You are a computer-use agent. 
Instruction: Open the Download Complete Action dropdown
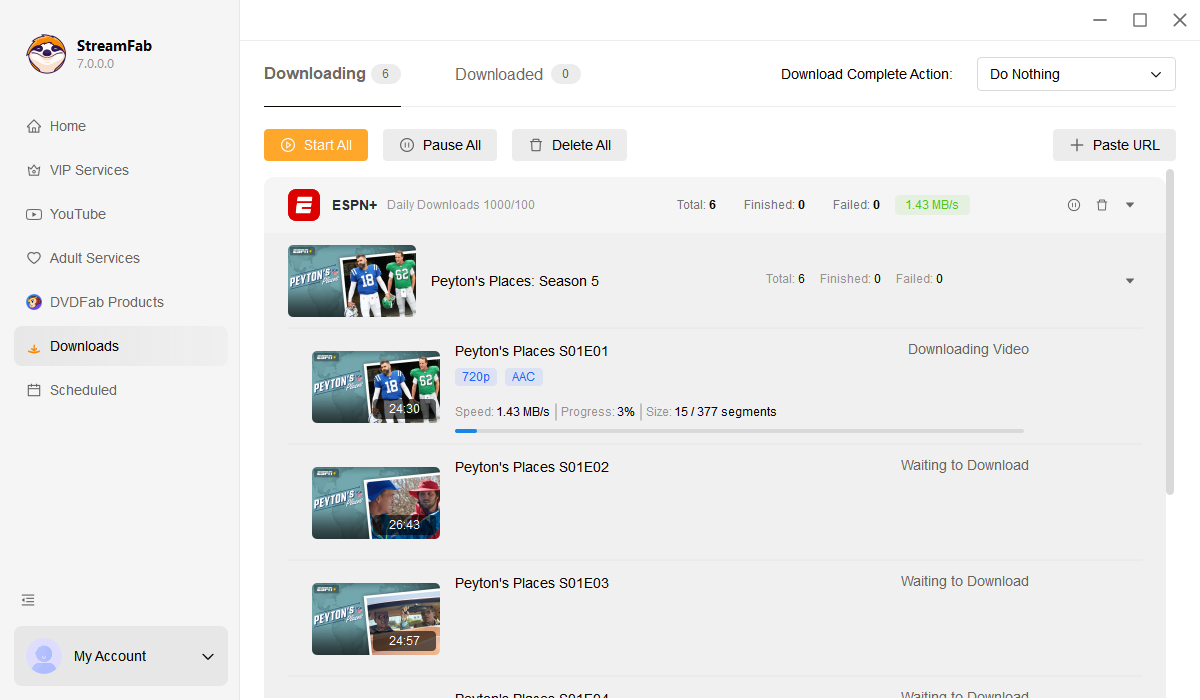(1075, 74)
